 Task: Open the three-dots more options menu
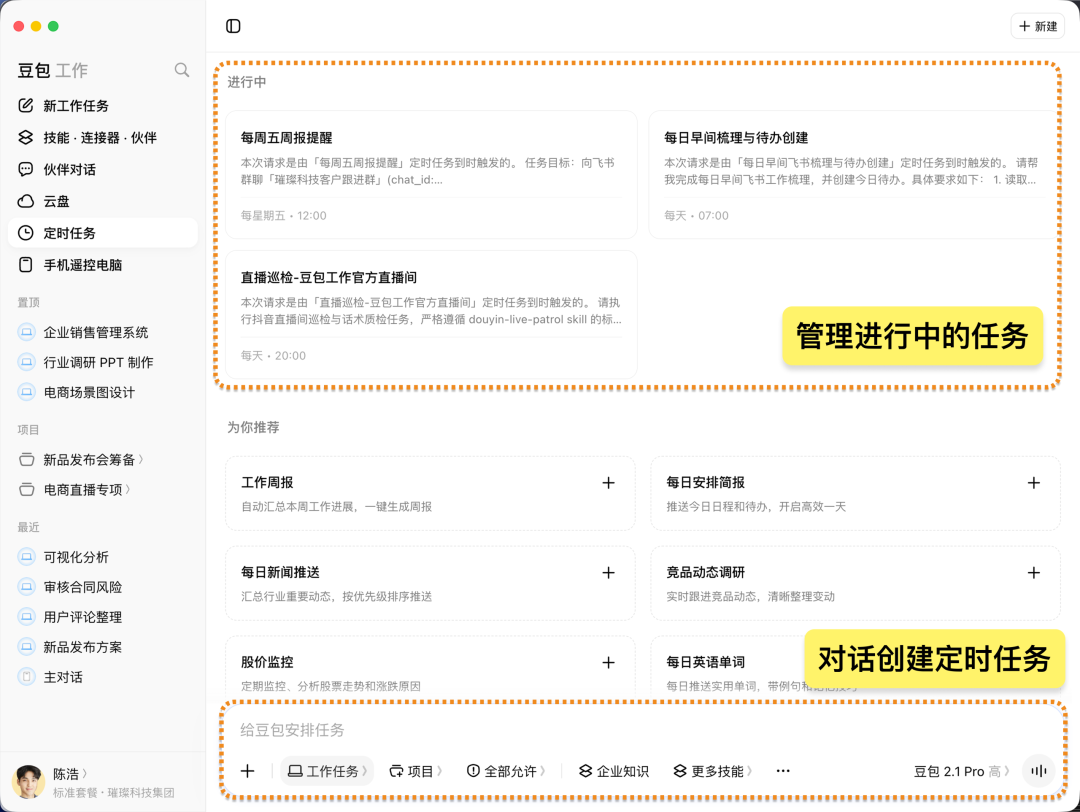click(x=783, y=771)
